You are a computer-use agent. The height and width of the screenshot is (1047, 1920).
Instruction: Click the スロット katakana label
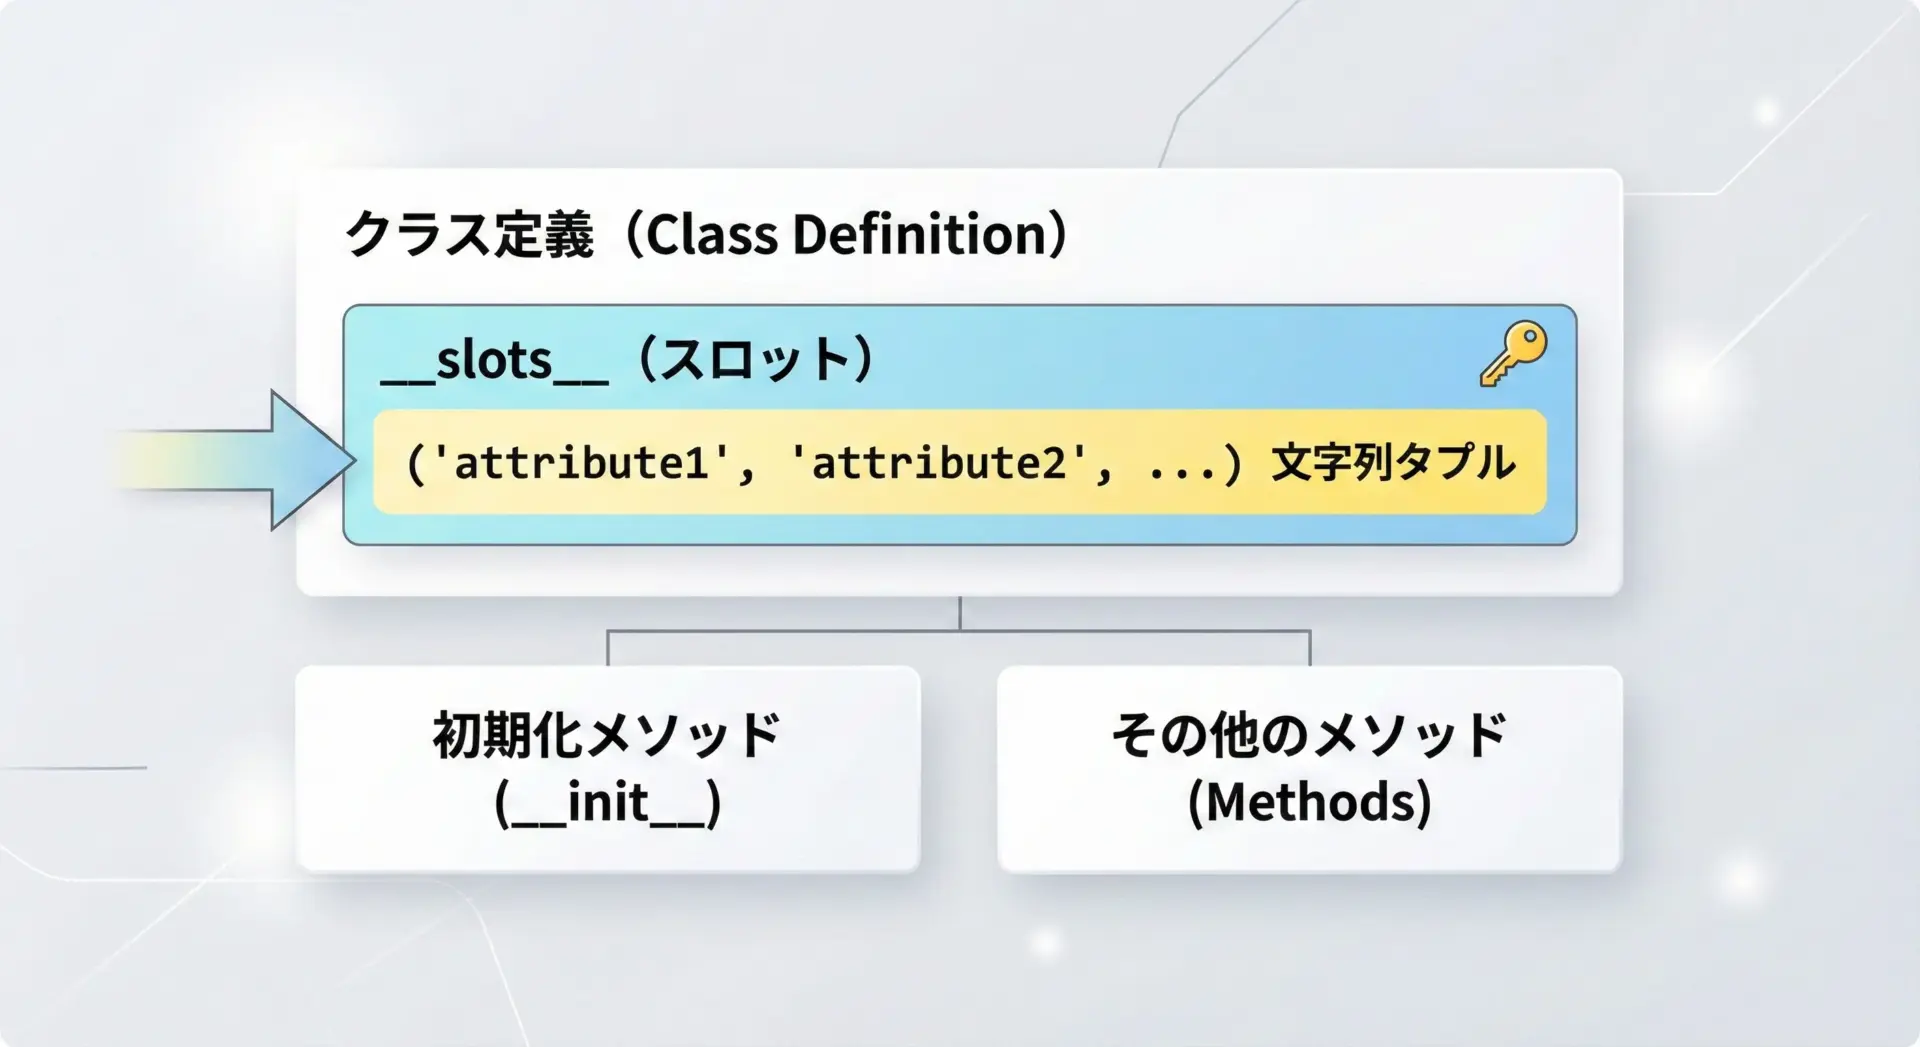pyautogui.click(x=756, y=360)
